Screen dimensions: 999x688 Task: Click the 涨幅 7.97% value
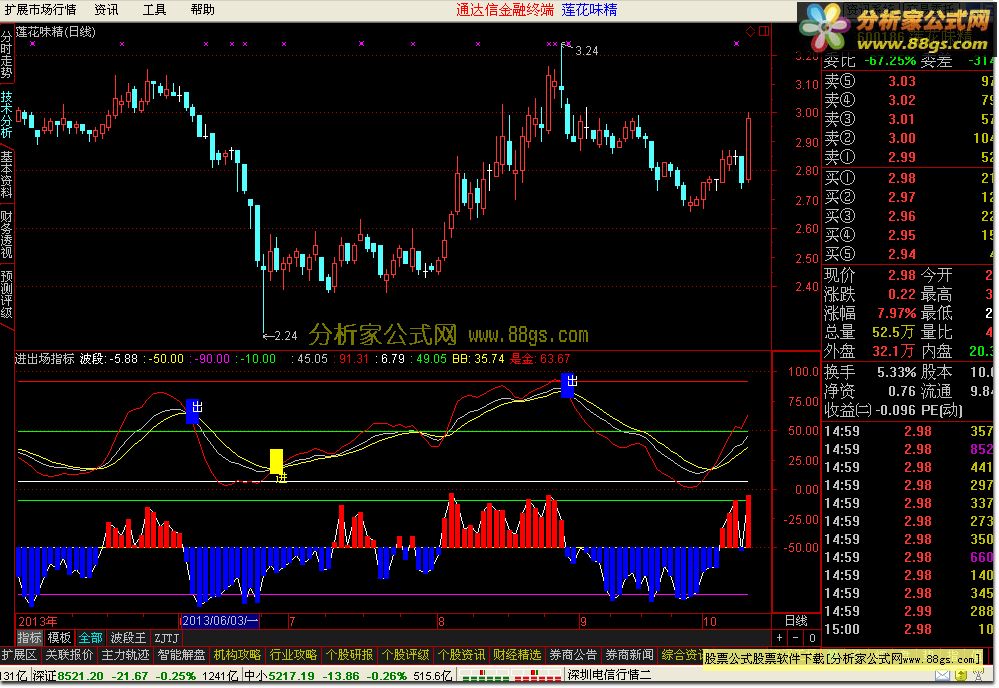[x=896, y=313]
